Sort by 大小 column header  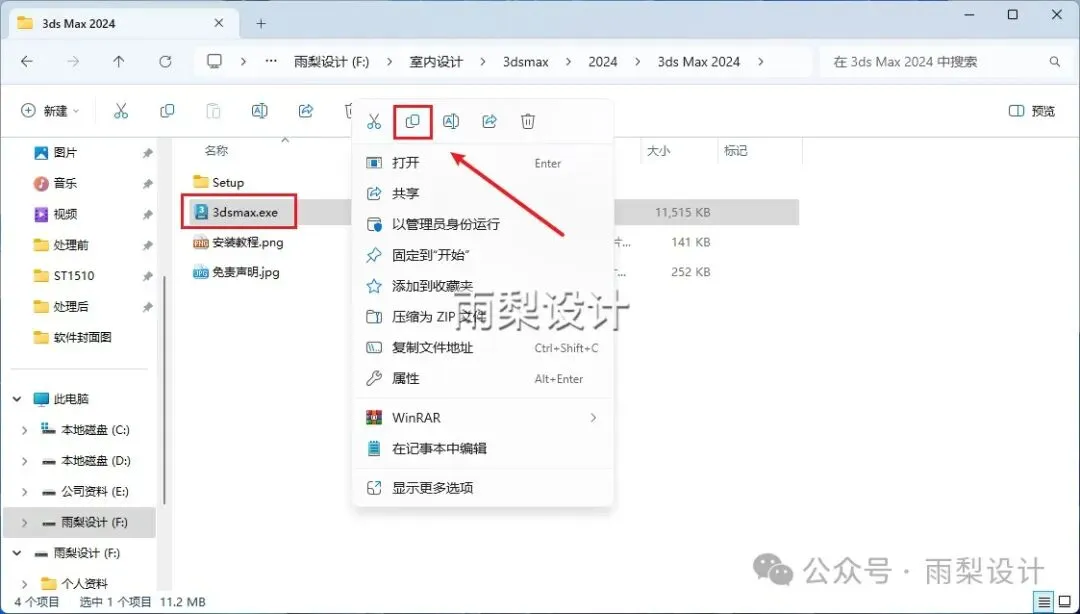click(658, 150)
